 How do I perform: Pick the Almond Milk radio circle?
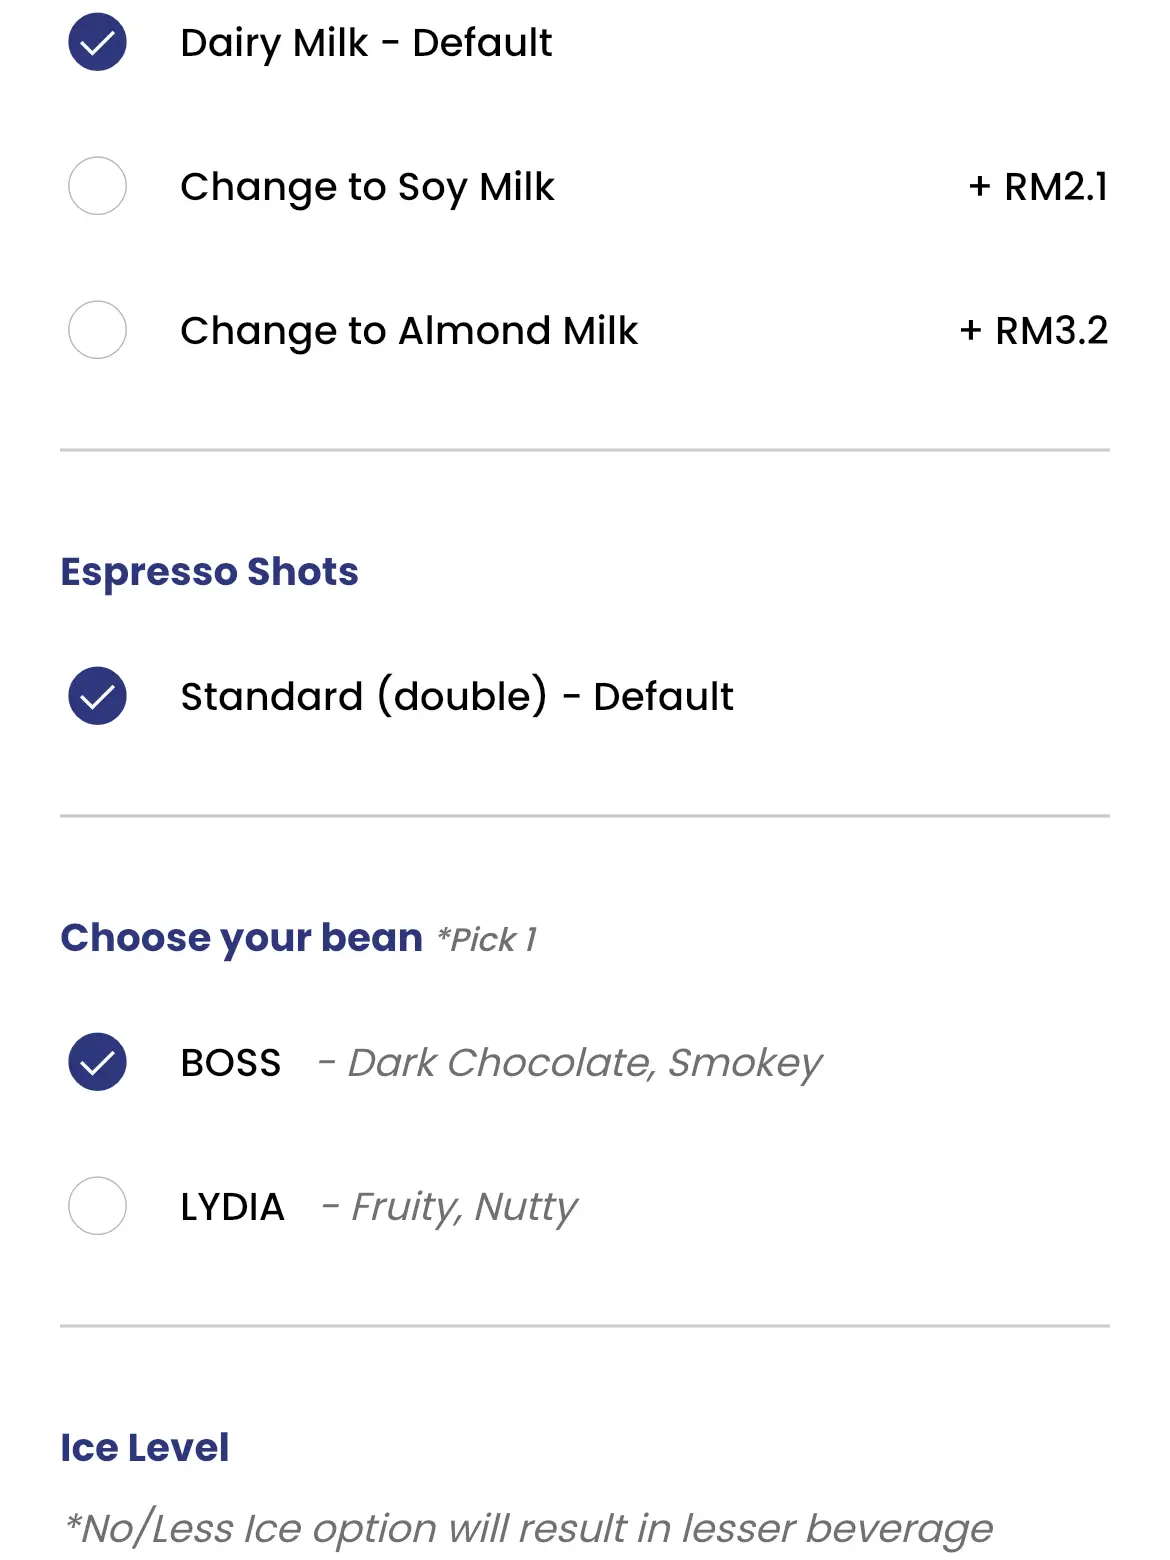click(97, 330)
